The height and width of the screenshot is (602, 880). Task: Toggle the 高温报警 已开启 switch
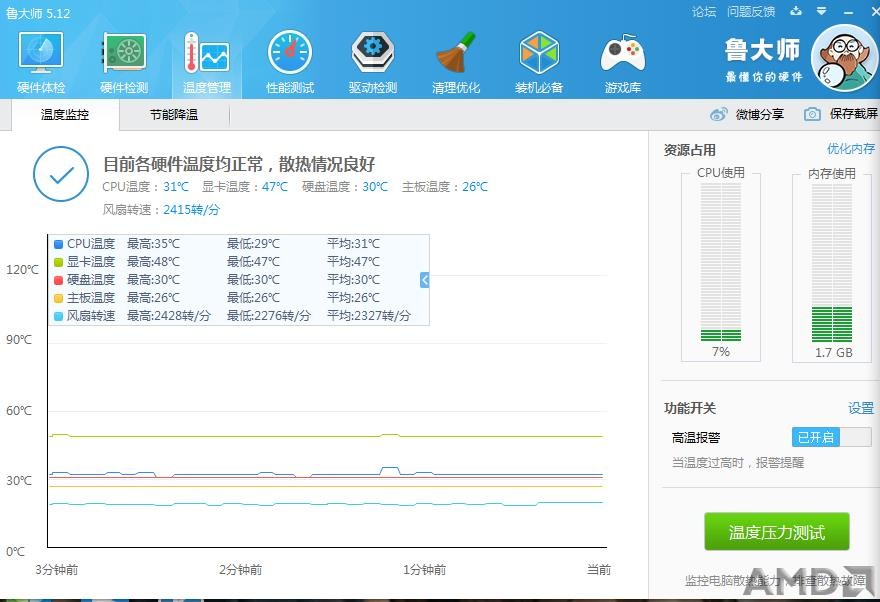coord(832,437)
